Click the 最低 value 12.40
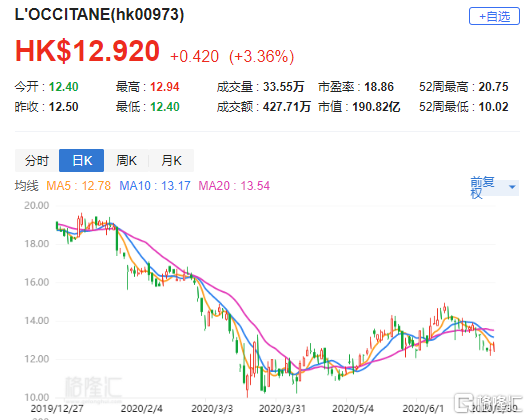 [x=165, y=107]
